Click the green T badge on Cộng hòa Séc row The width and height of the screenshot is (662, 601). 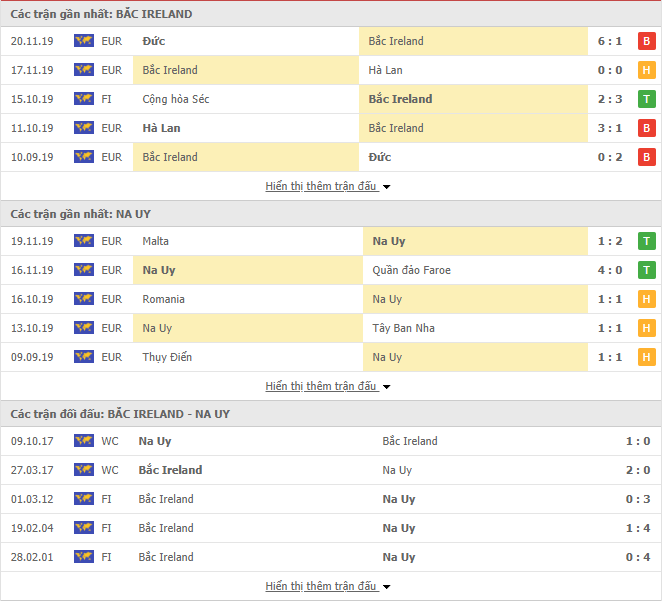tap(646, 99)
